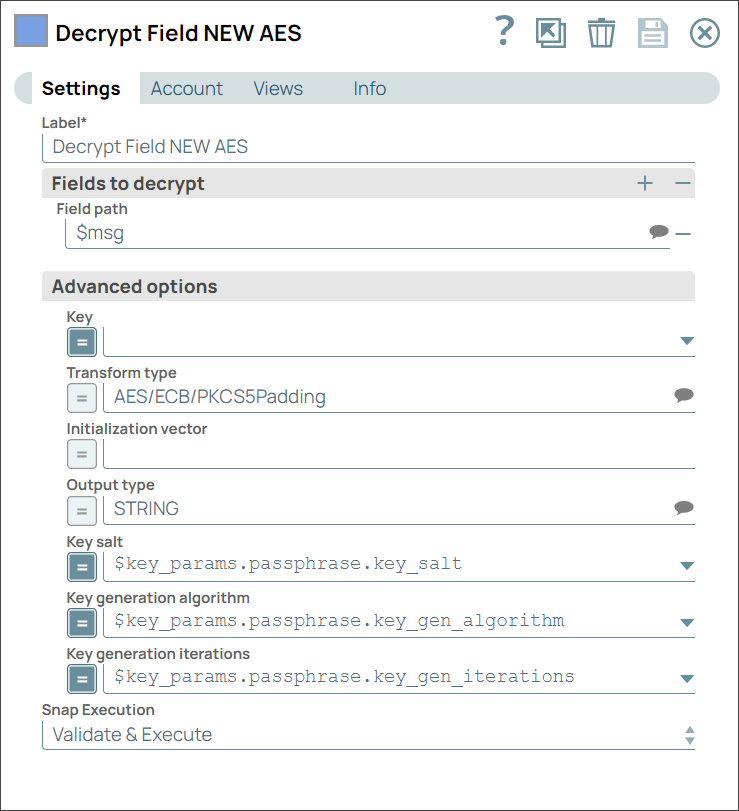Delete the $msg field path row
Image resolution: width=739 pixels, height=811 pixels.
click(x=683, y=233)
